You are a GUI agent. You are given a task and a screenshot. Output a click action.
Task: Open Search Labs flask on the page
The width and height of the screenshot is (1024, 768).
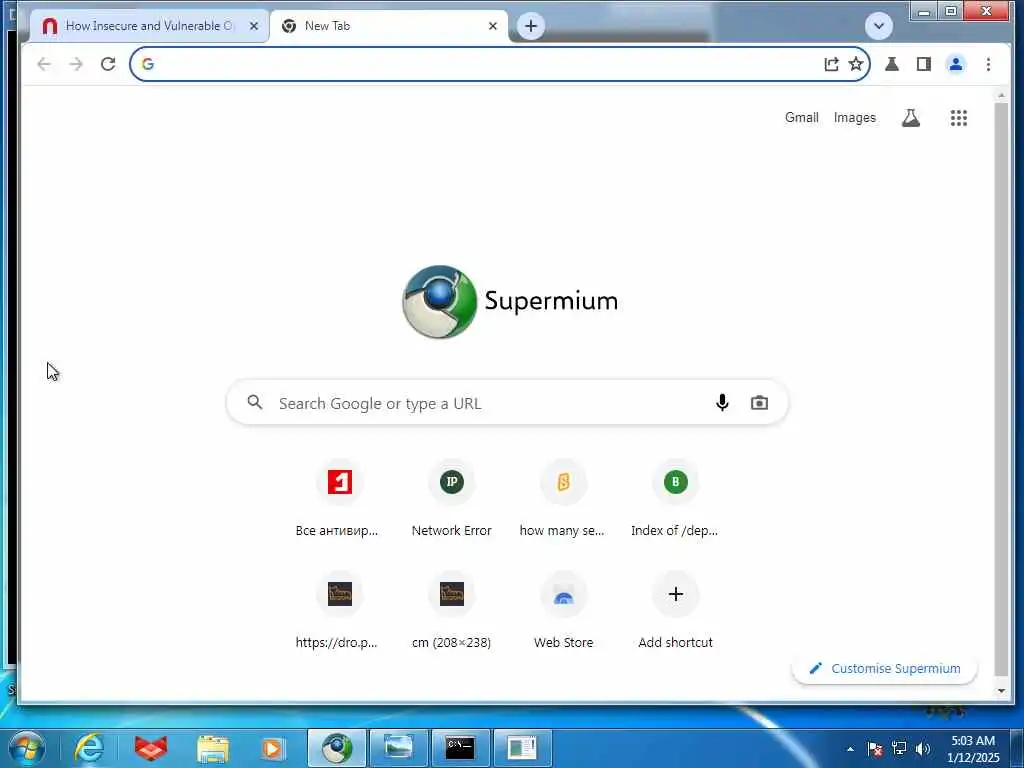pos(910,118)
